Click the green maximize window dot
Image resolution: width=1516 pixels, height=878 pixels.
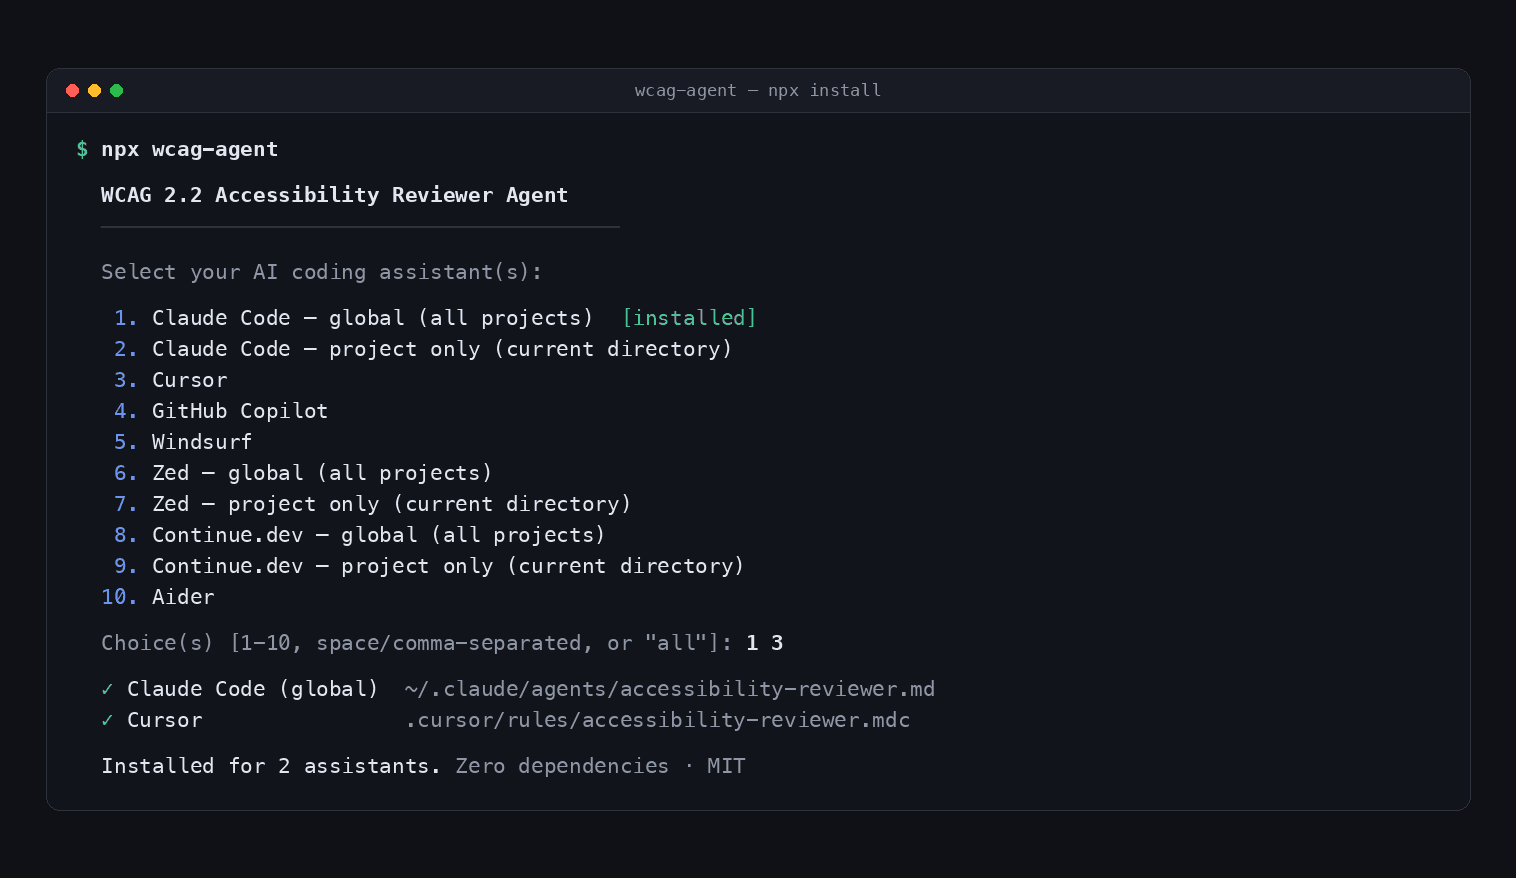point(116,90)
